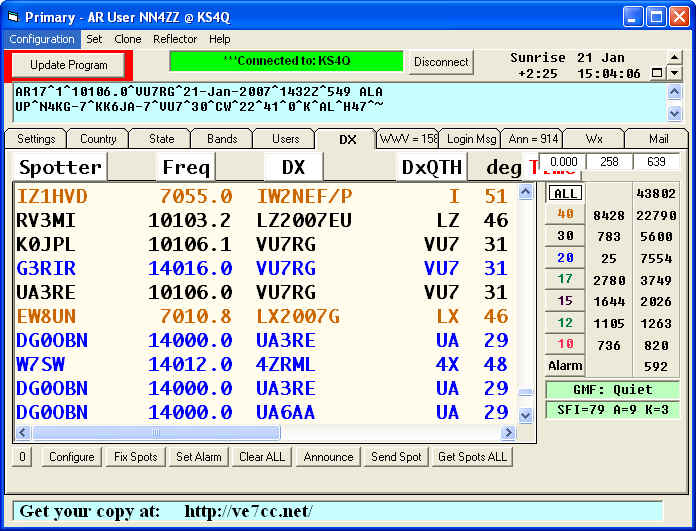Viewport: 696px width, 531px height.
Task: Click the small square box beside the clock
Action: click(x=657, y=73)
